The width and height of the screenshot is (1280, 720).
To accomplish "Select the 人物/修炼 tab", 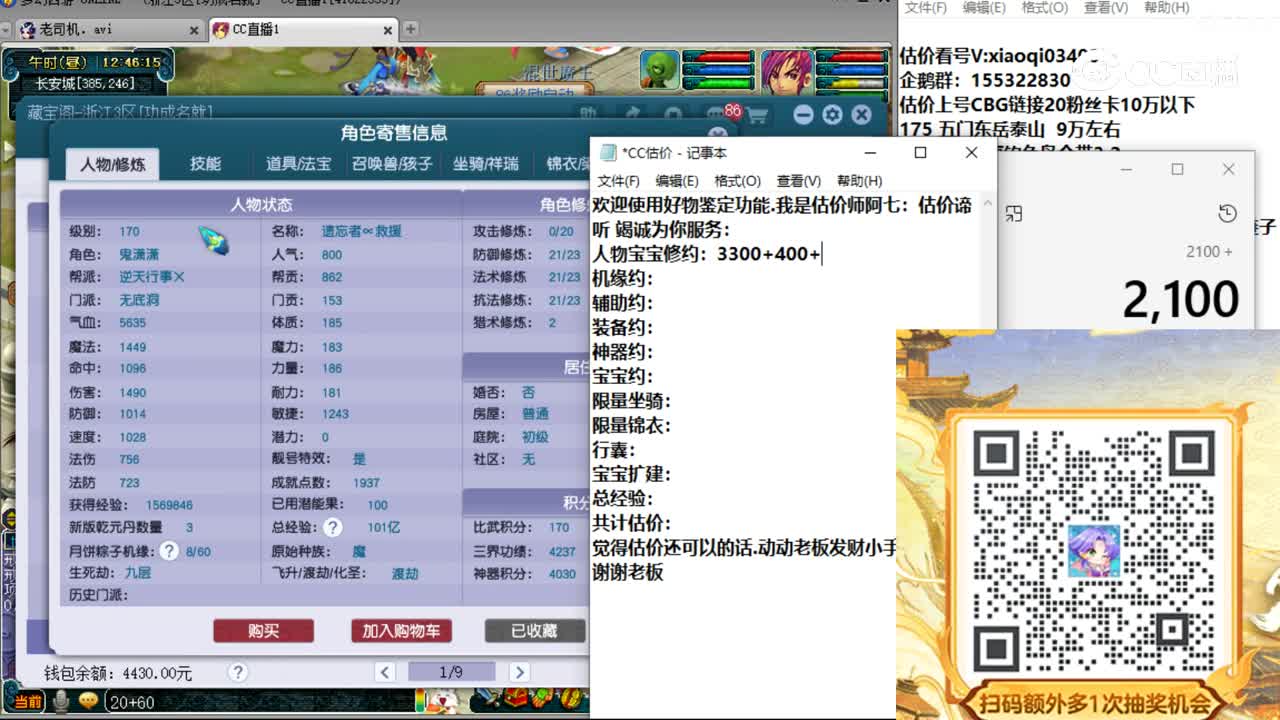I will [x=112, y=164].
